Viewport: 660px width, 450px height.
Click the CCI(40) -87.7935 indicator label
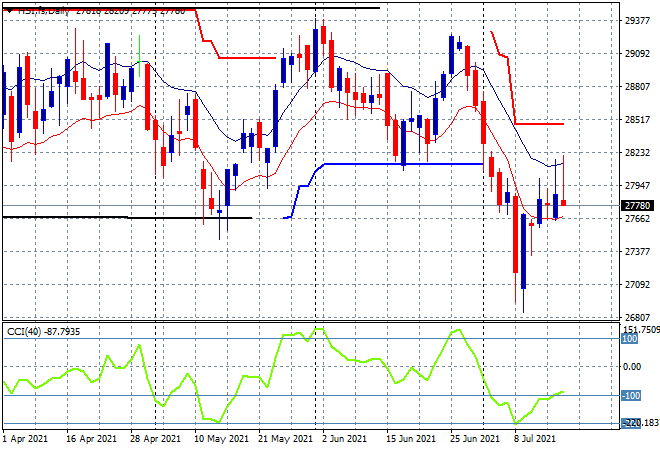coord(43,332)
